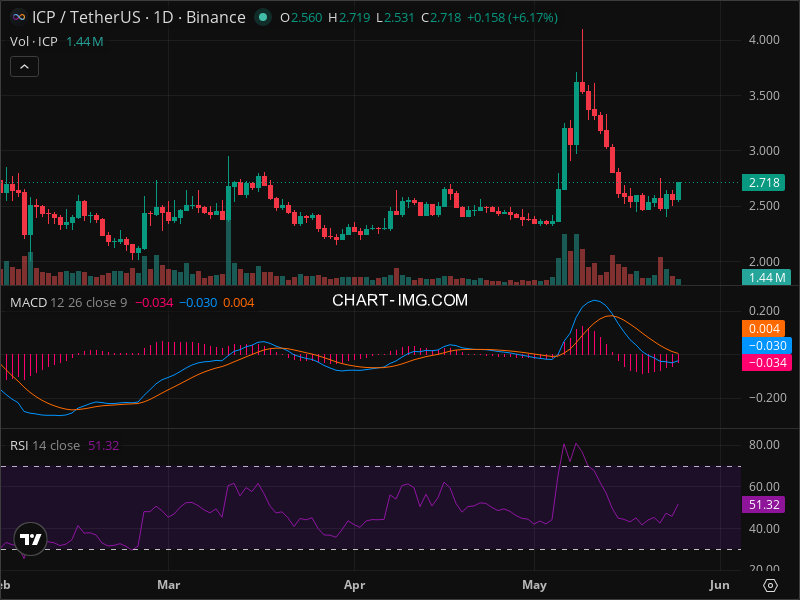Click the Mar label on time axis
Viewport: 800px width, 600px height.
click(168, 585)
